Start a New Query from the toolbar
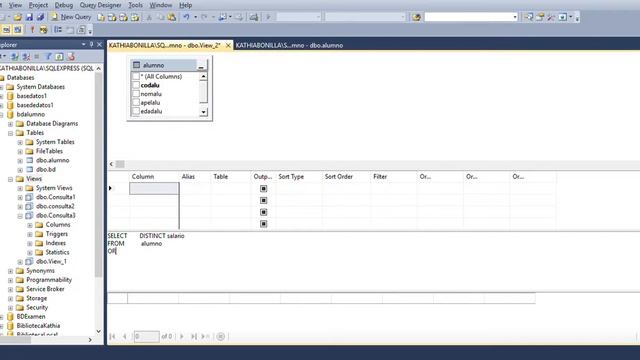 coord(71,17)
